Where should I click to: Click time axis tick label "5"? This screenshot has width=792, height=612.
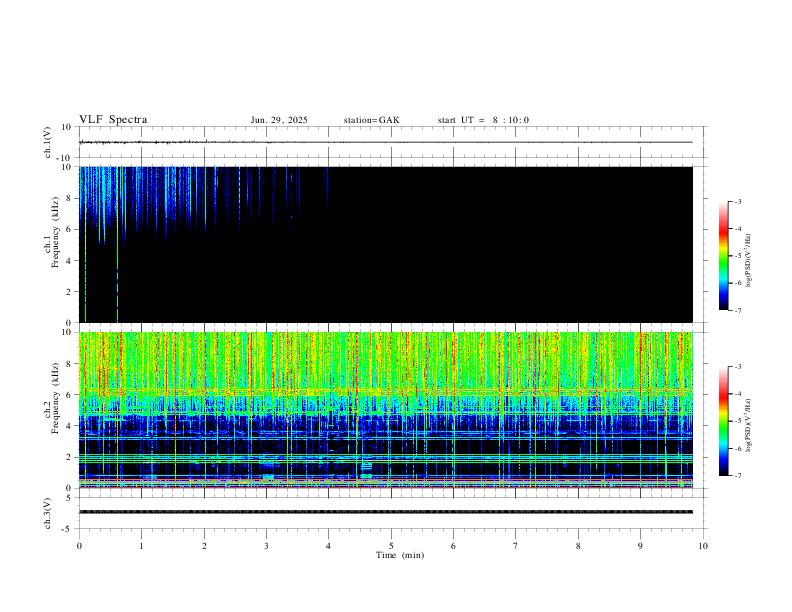click(391, 546)
